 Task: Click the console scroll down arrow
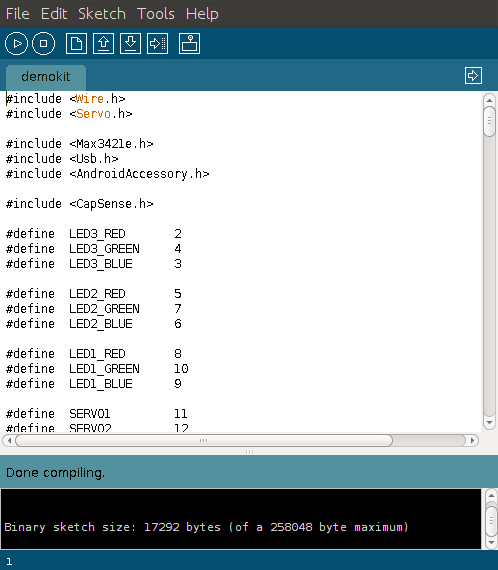coord(491,543)
